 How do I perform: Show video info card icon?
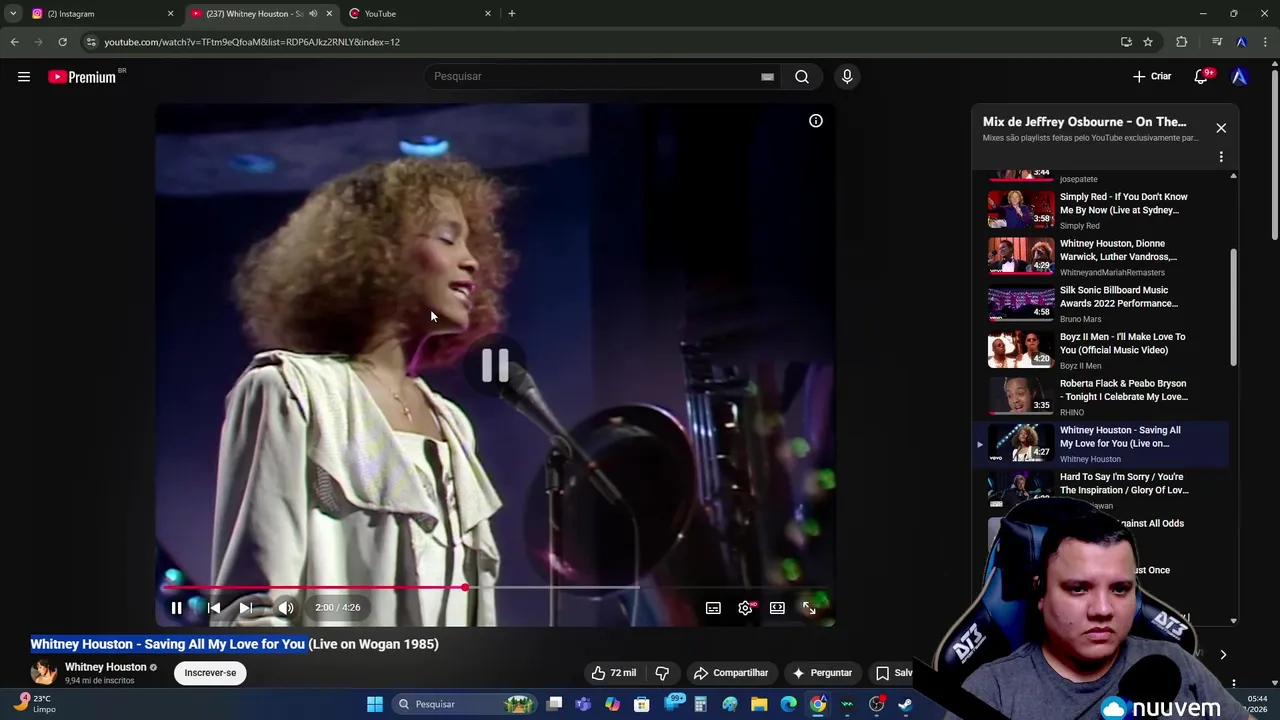click(816, 121)
